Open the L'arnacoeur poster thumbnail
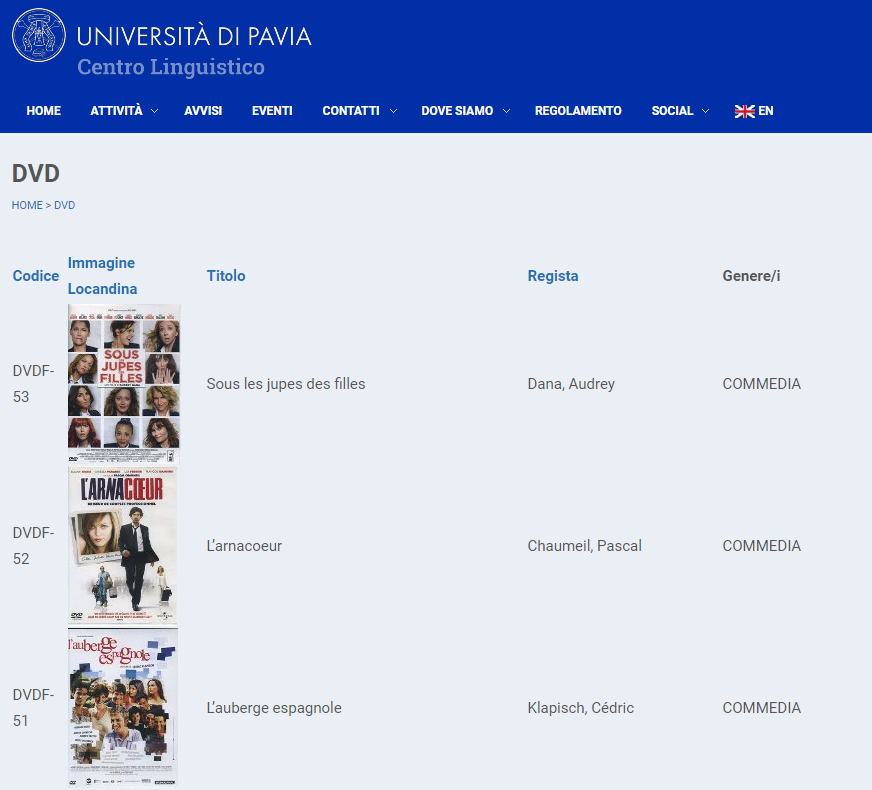Image resolution: width=872 pixels, height=790 pixels. [x=124, y=546]
